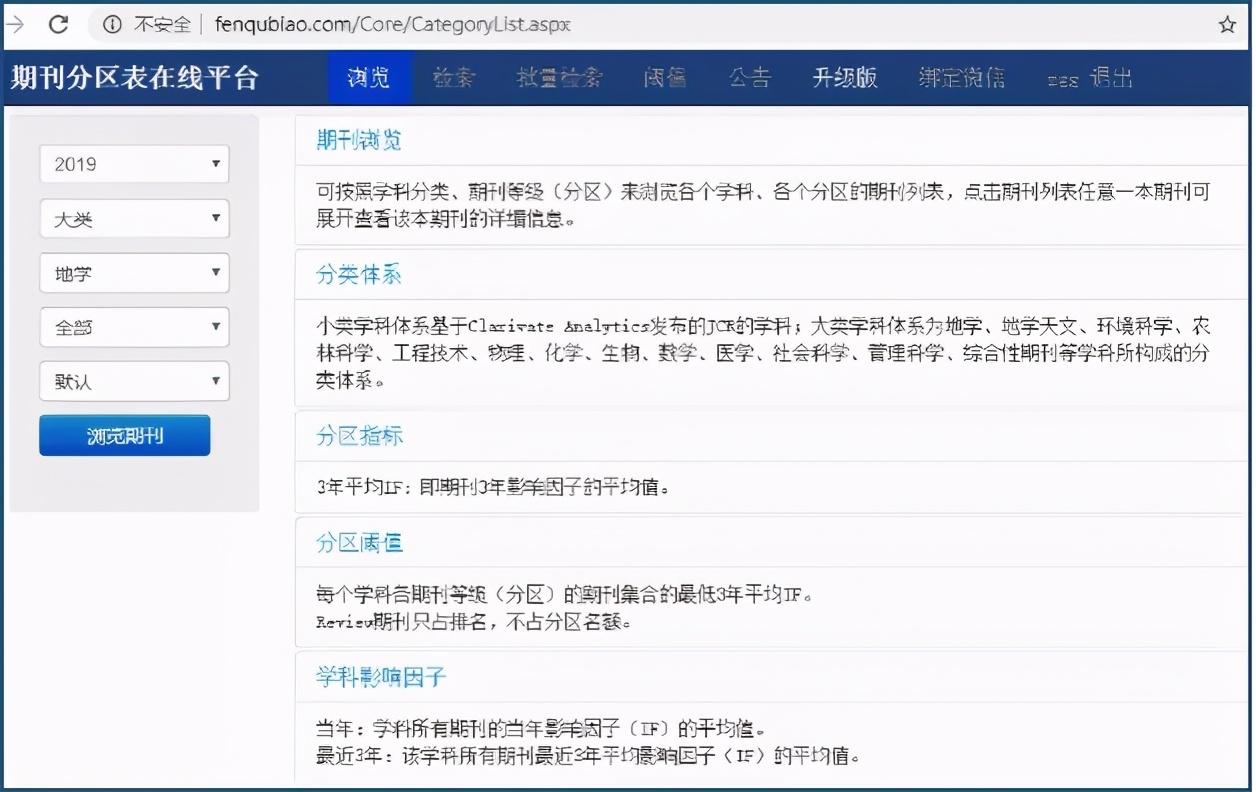
Task: Click the 分类体系 section heading link
Action: [x=357, y=275]
